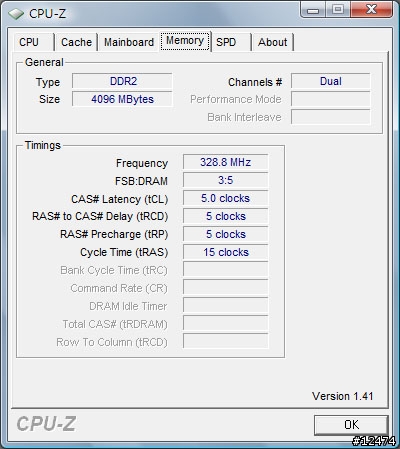Select the Mainboard tab
The width and height of the screenshot is (400, 449).
coord(129,42)
